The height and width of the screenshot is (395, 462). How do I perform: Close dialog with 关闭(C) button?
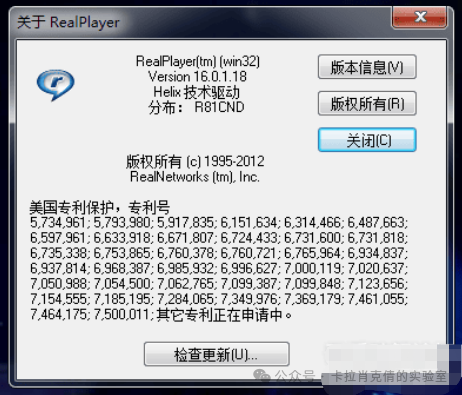[x=367, y=140]
